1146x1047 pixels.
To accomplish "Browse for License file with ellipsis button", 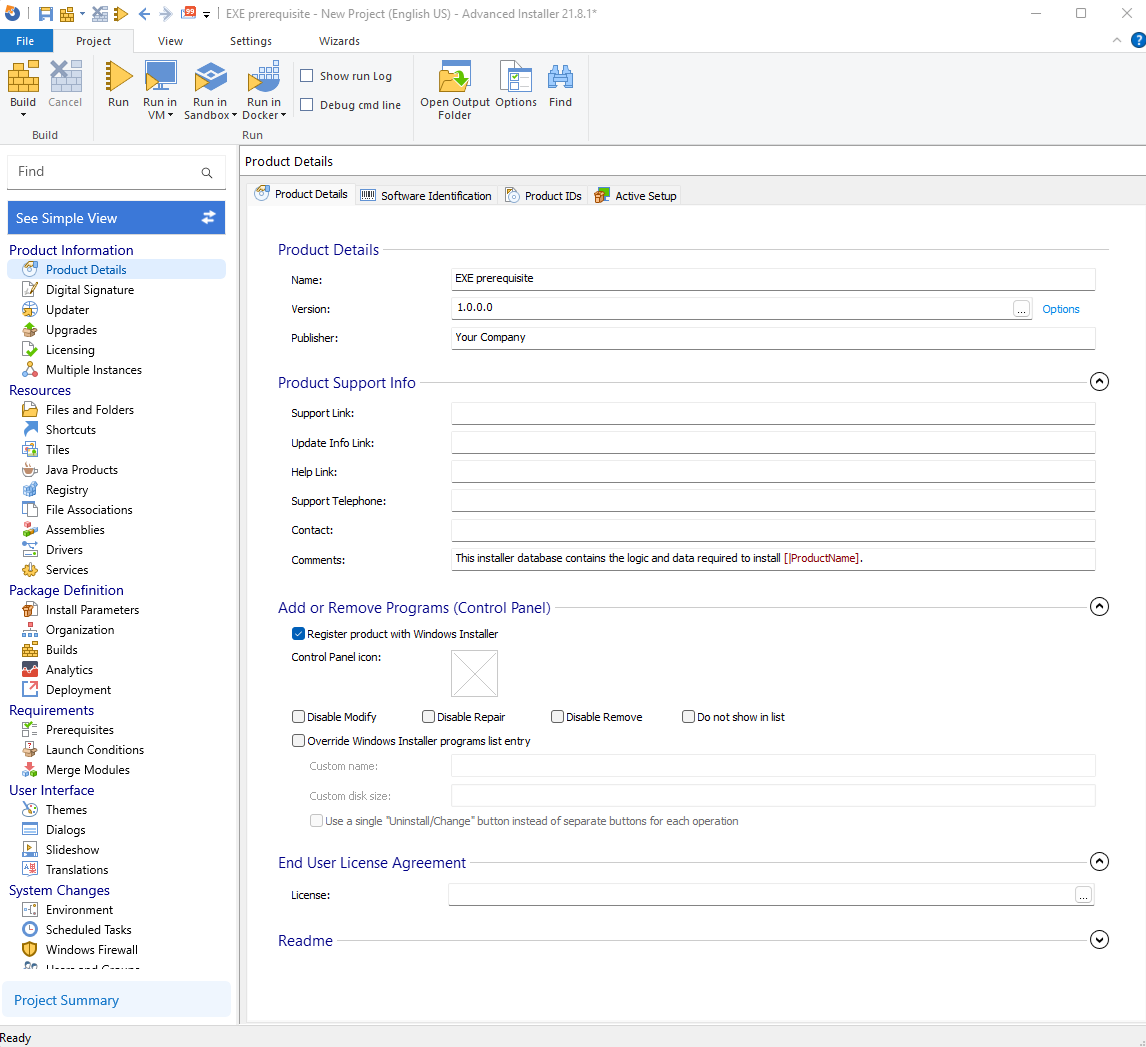I will [x=1083, y=894].
